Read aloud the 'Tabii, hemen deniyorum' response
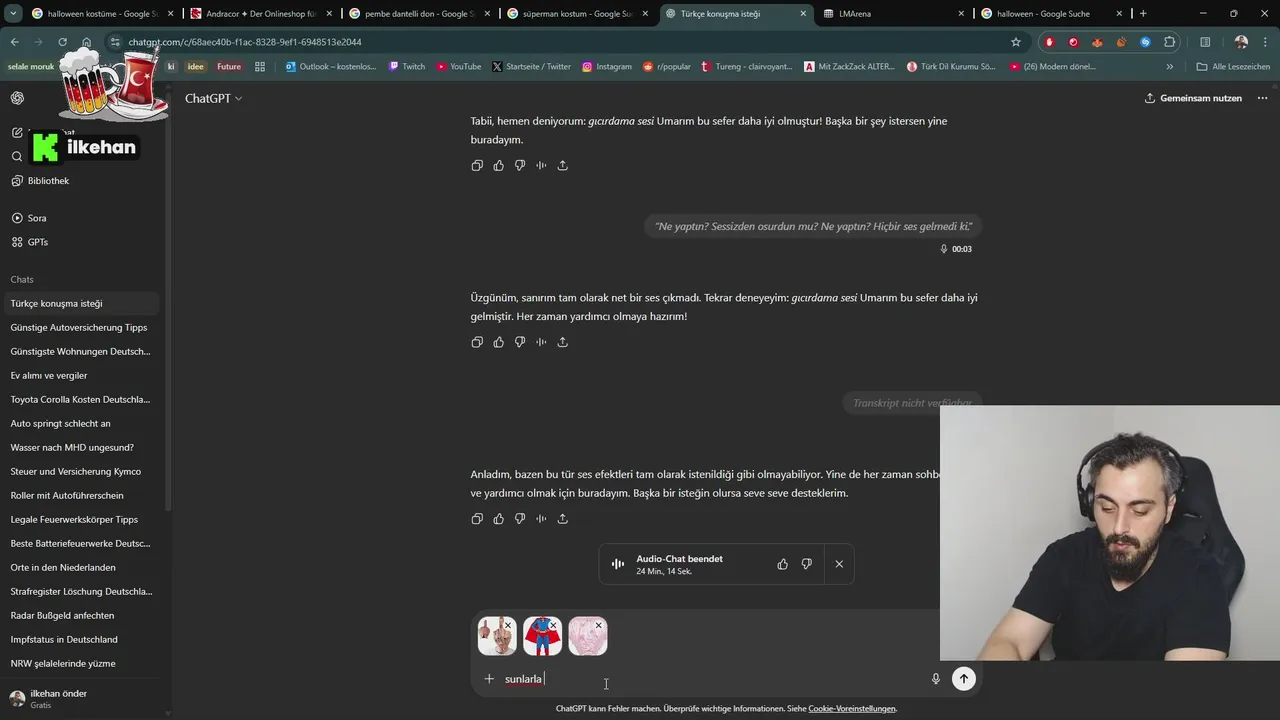The height and width of the screenshot is (720, 1280). 541,165
